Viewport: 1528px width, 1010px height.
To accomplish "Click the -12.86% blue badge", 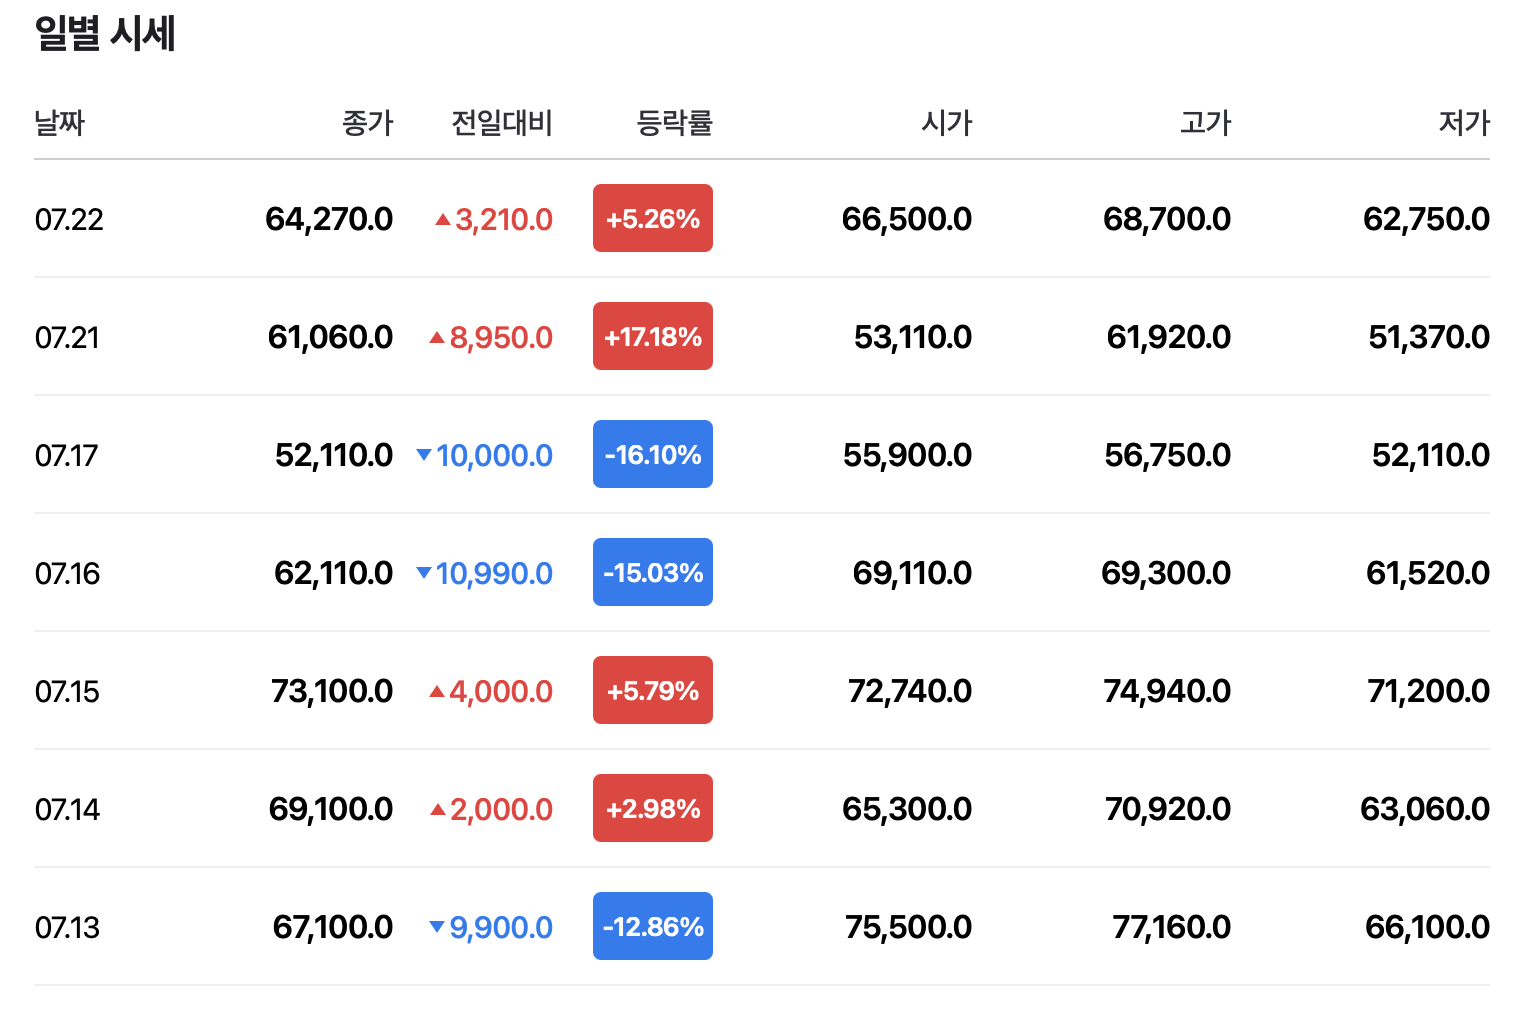I will (653, 926).
